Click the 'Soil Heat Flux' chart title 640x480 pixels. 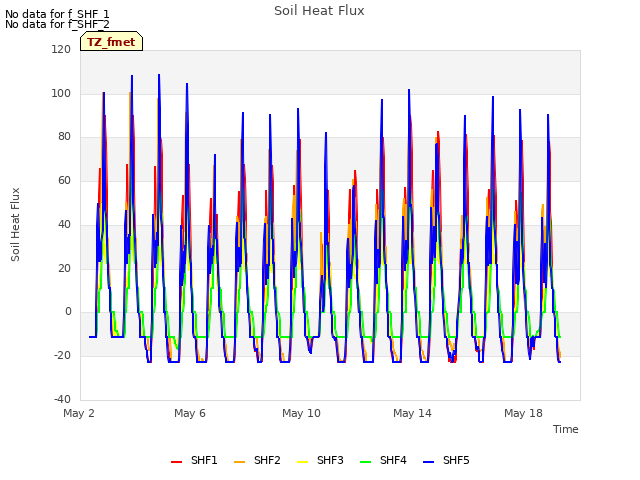(319, 11)
